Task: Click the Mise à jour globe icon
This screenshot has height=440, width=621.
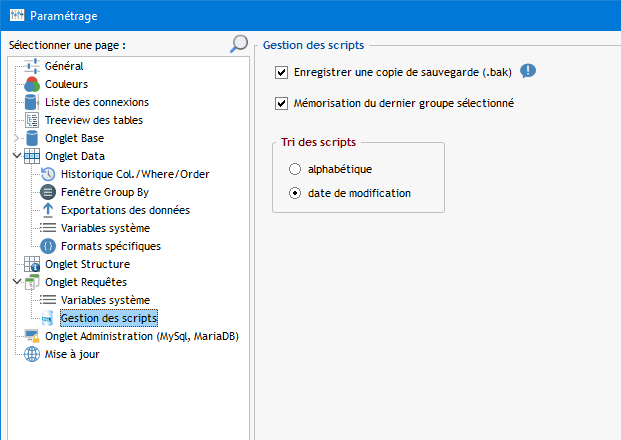Action: tap(32, 354)
